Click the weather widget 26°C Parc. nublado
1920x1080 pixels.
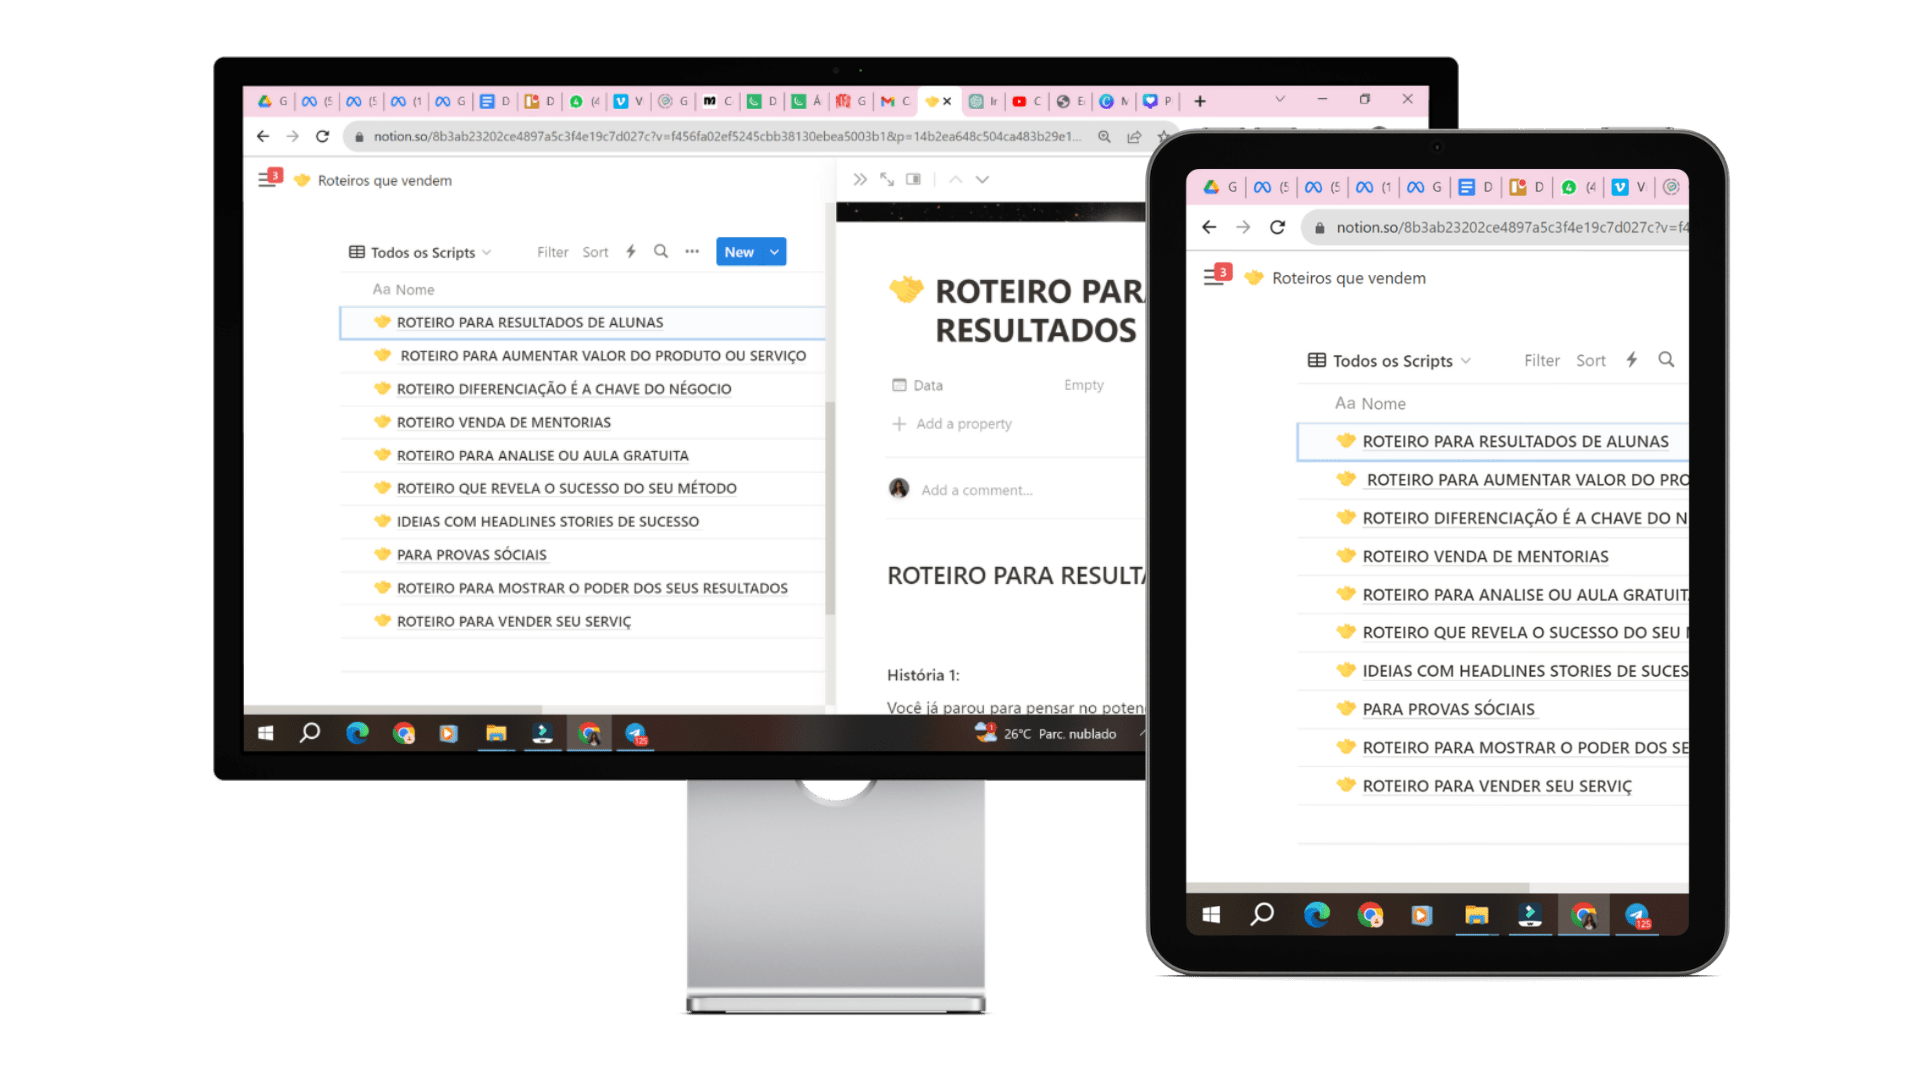pos(1046,734)
